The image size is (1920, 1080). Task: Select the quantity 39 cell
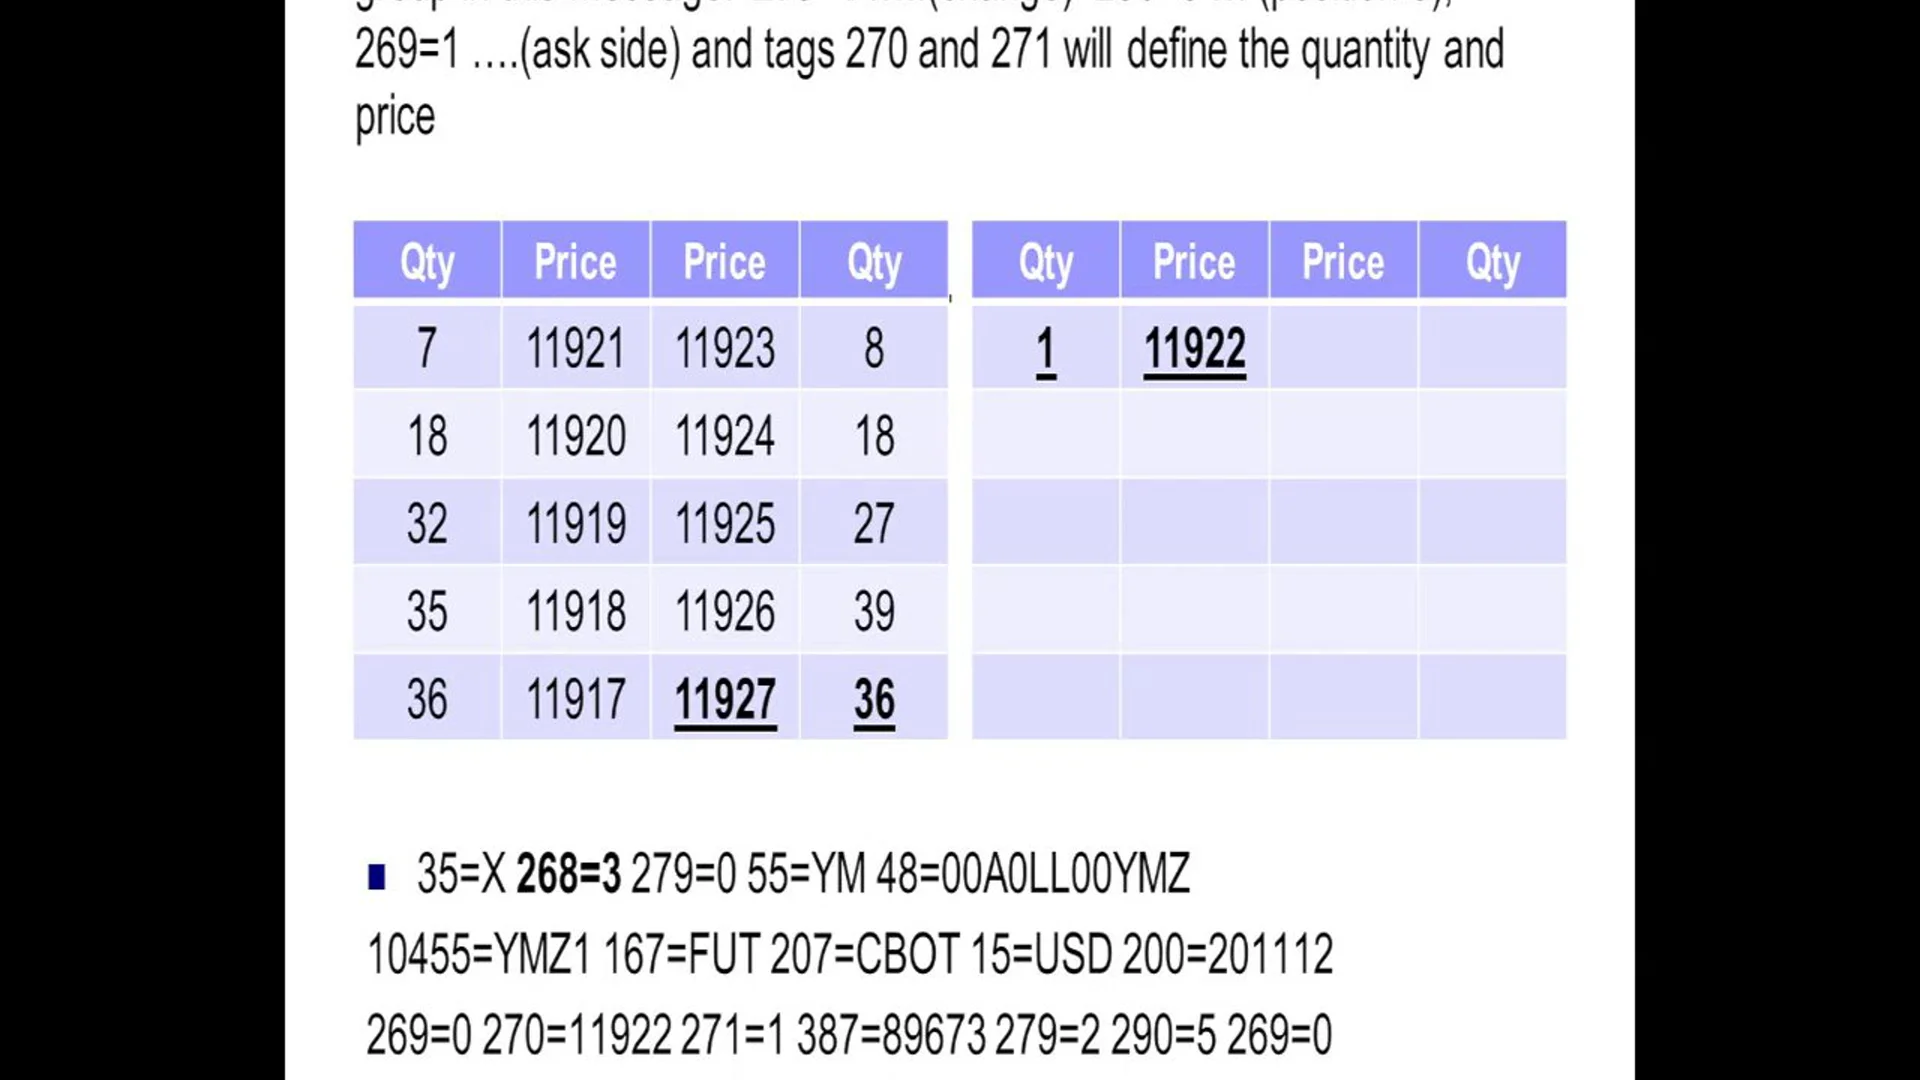tap(873, 611)
